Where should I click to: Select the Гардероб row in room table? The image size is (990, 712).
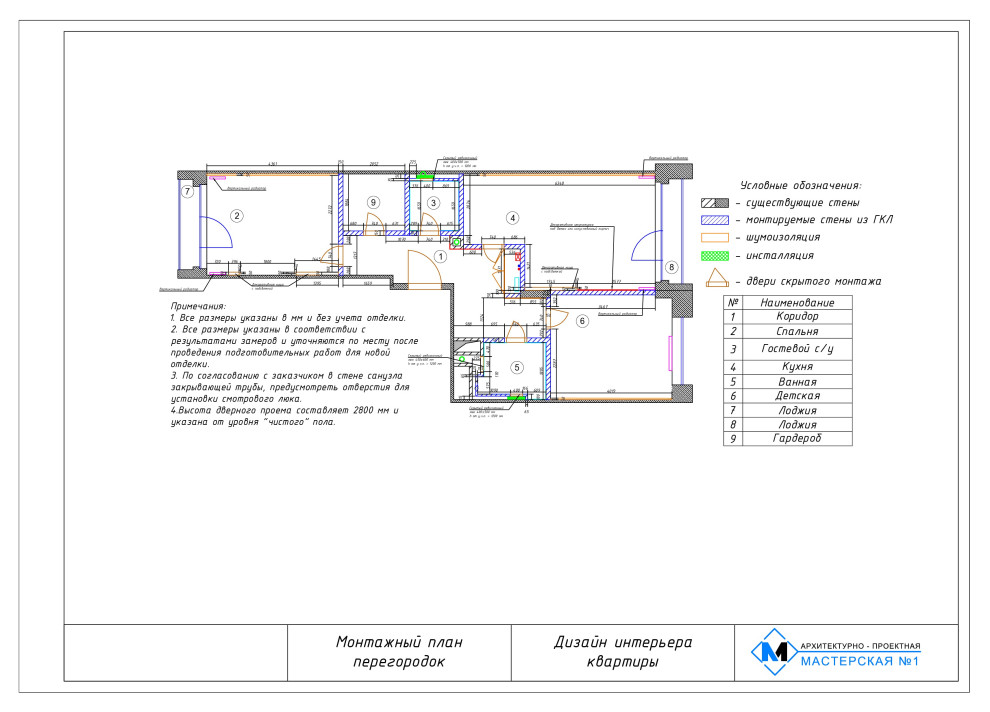coord(789,438)
